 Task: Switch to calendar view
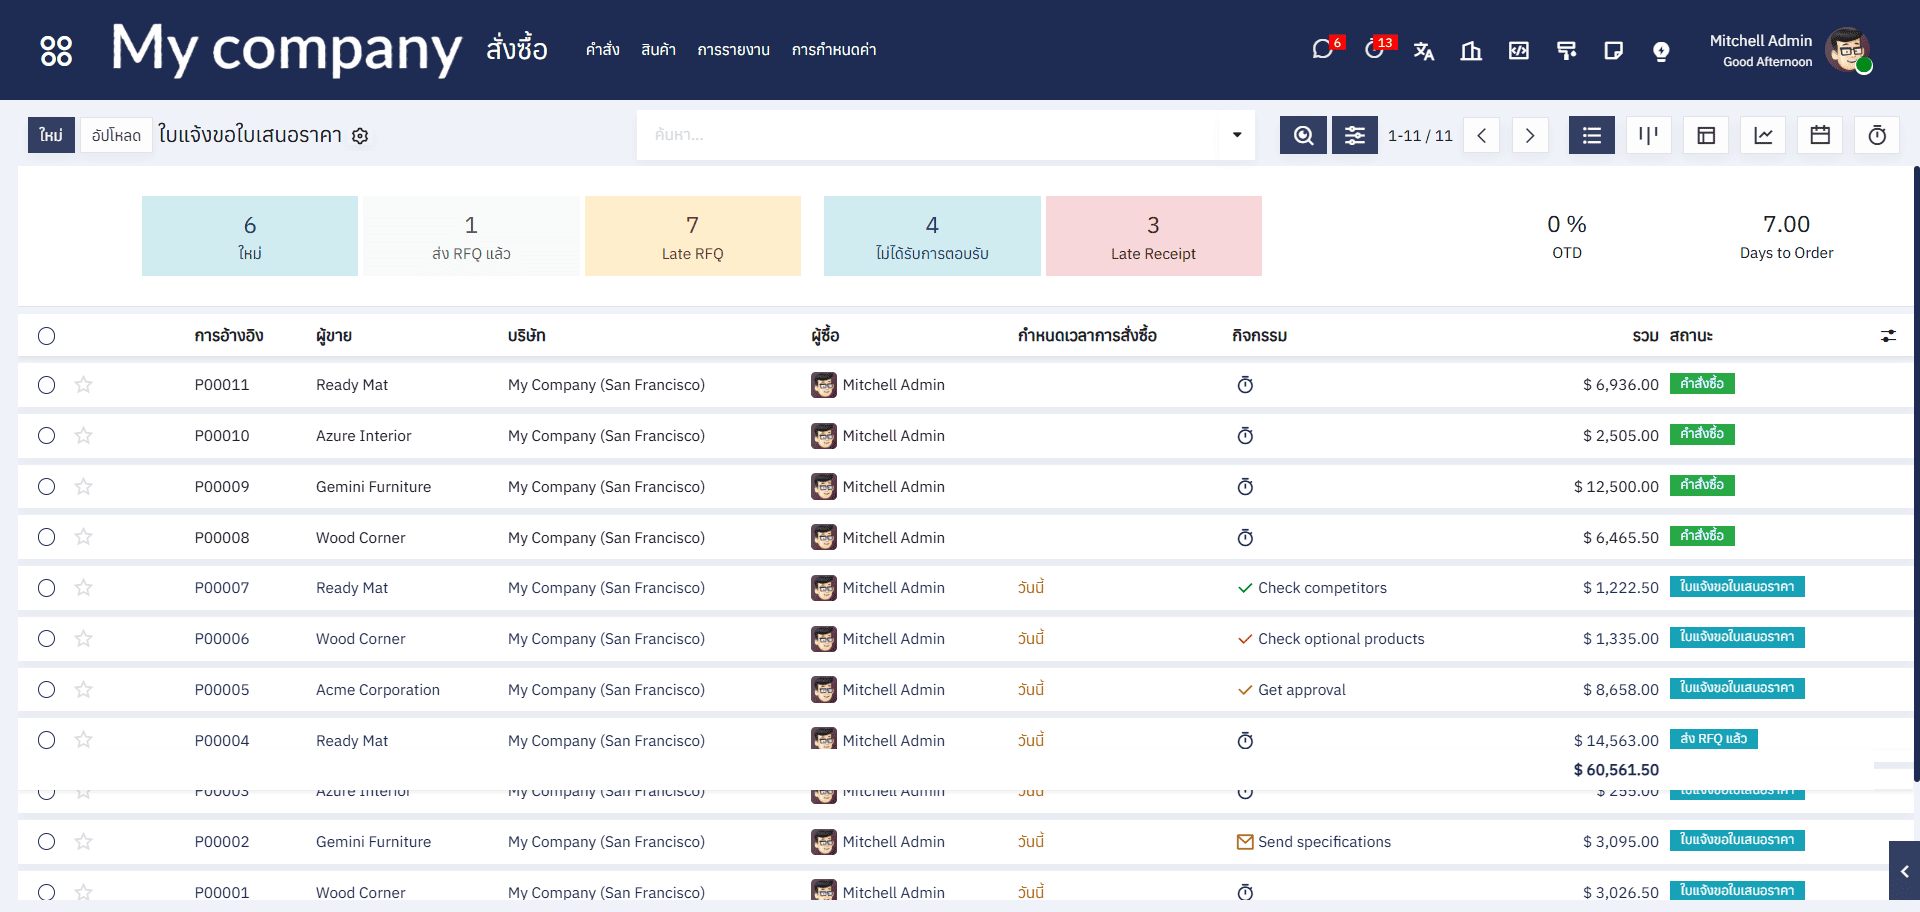1820,135
